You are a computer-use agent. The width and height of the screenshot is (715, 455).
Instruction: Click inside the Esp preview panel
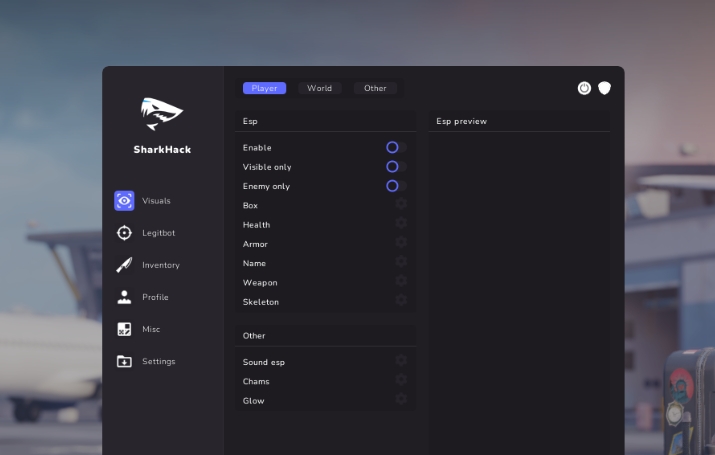coord(522,280)
